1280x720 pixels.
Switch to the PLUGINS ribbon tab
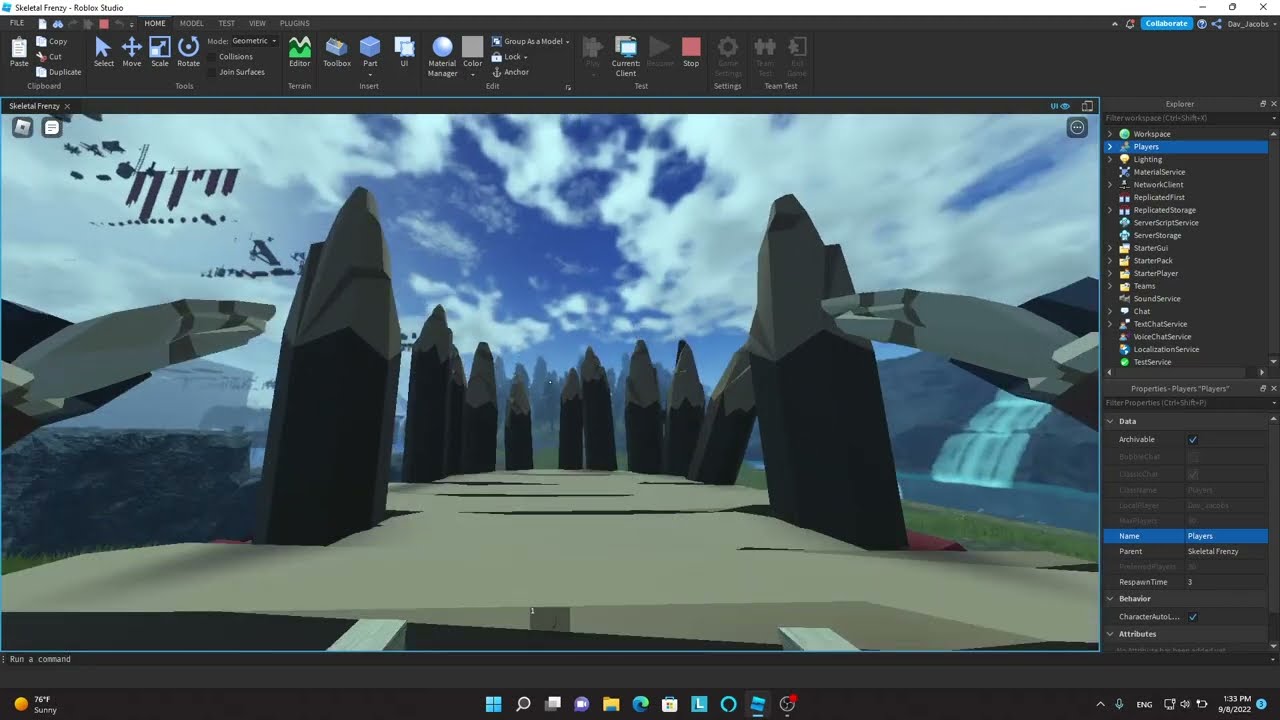294,23
